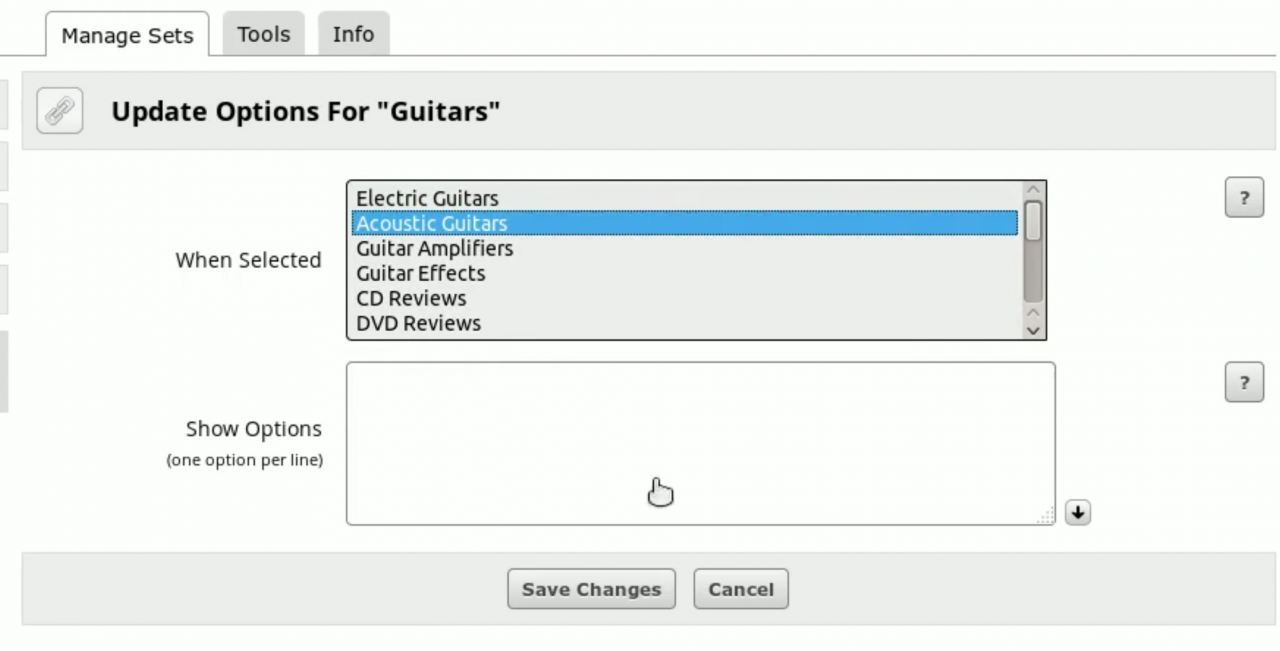1280x651 pixels.
Task: Click the Cancel button
Action: (740, 589)
